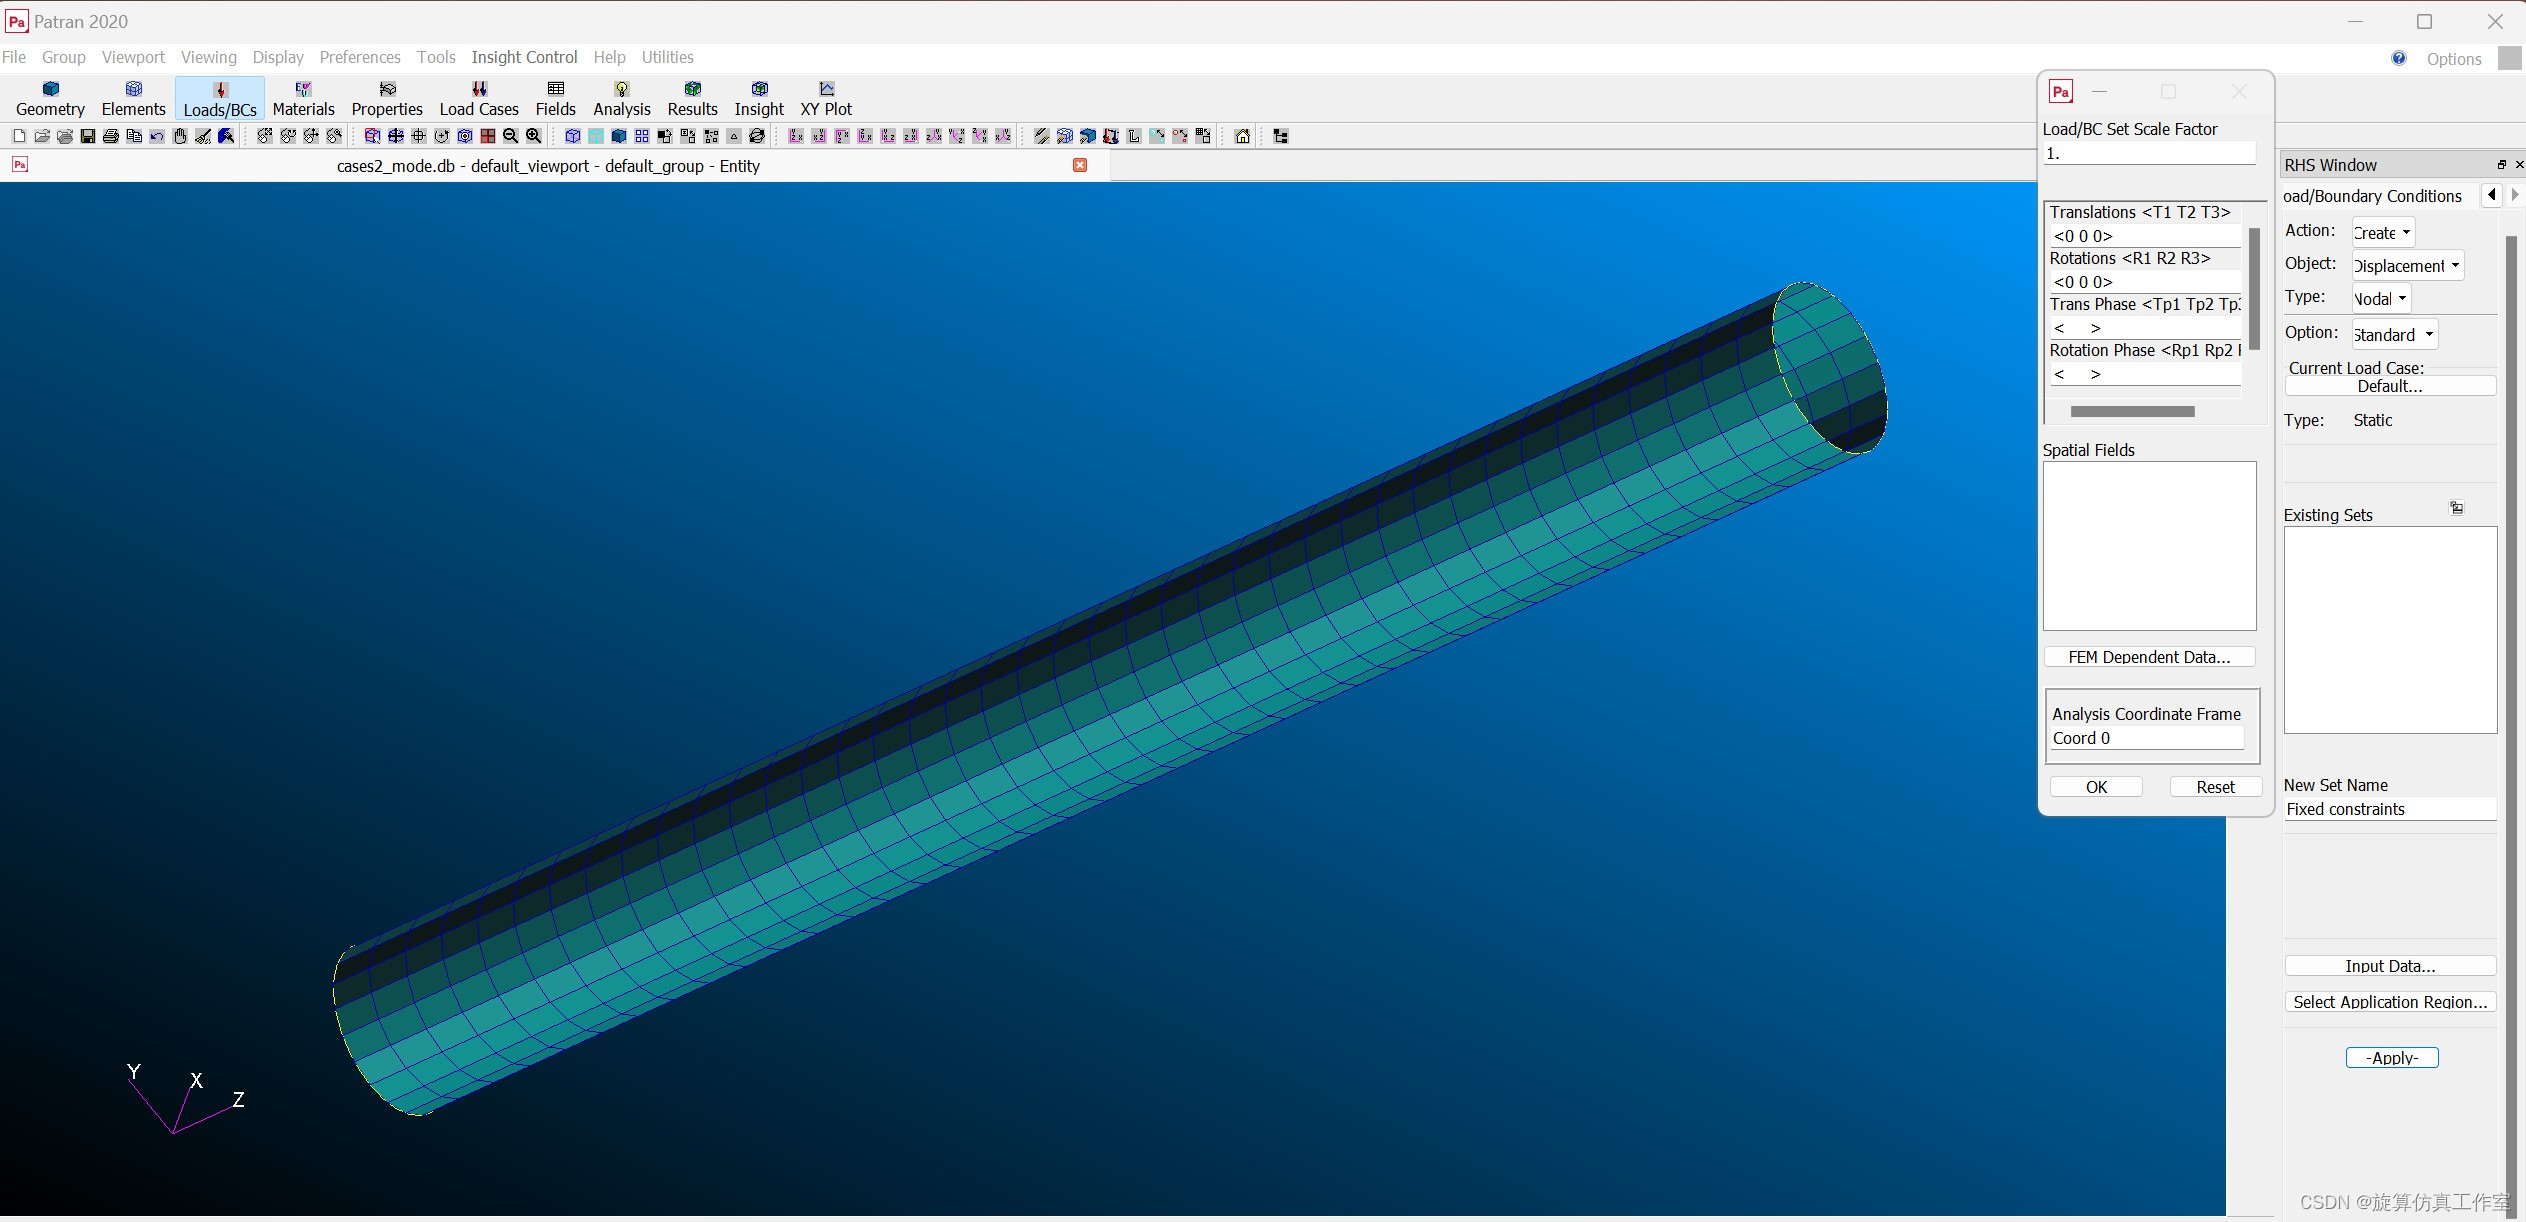Click the zoom out magnifier icon
2526x1222 pixels.
point(511,136)
